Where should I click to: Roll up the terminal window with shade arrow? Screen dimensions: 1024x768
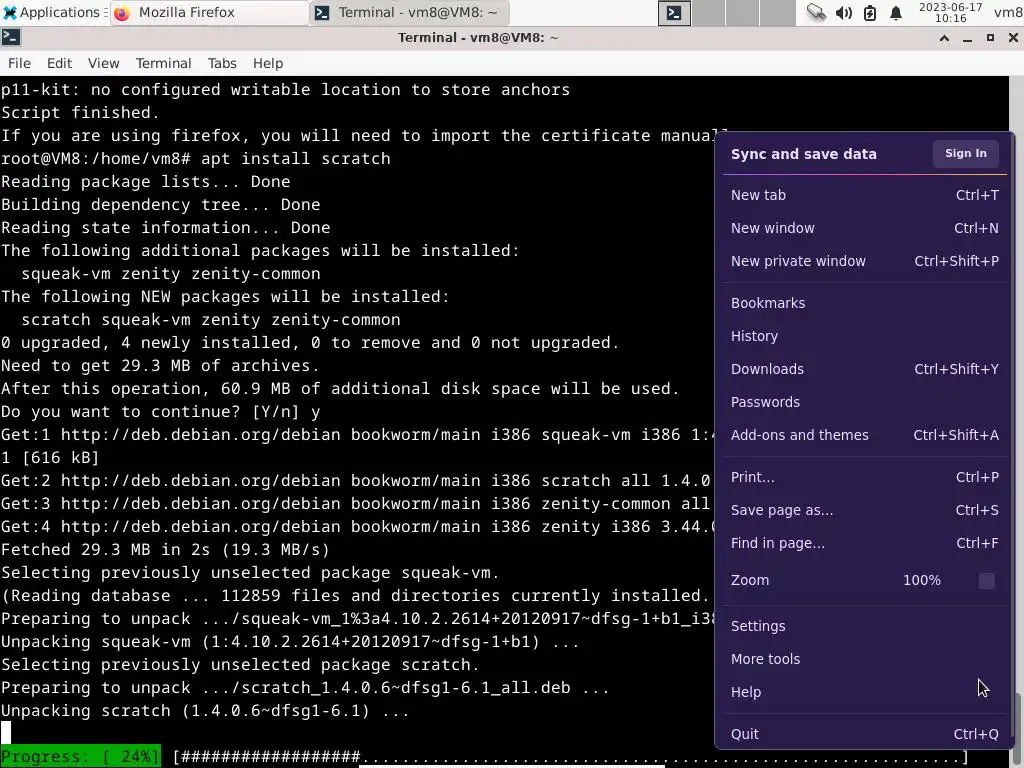(944, 38)
